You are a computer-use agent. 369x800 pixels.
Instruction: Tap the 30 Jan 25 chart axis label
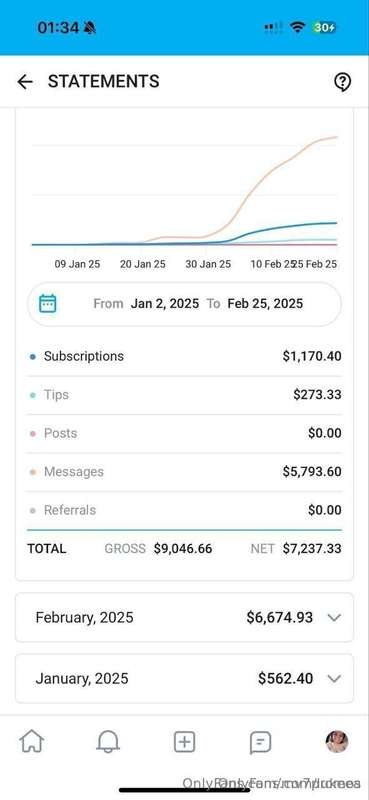tap(208, 264)
